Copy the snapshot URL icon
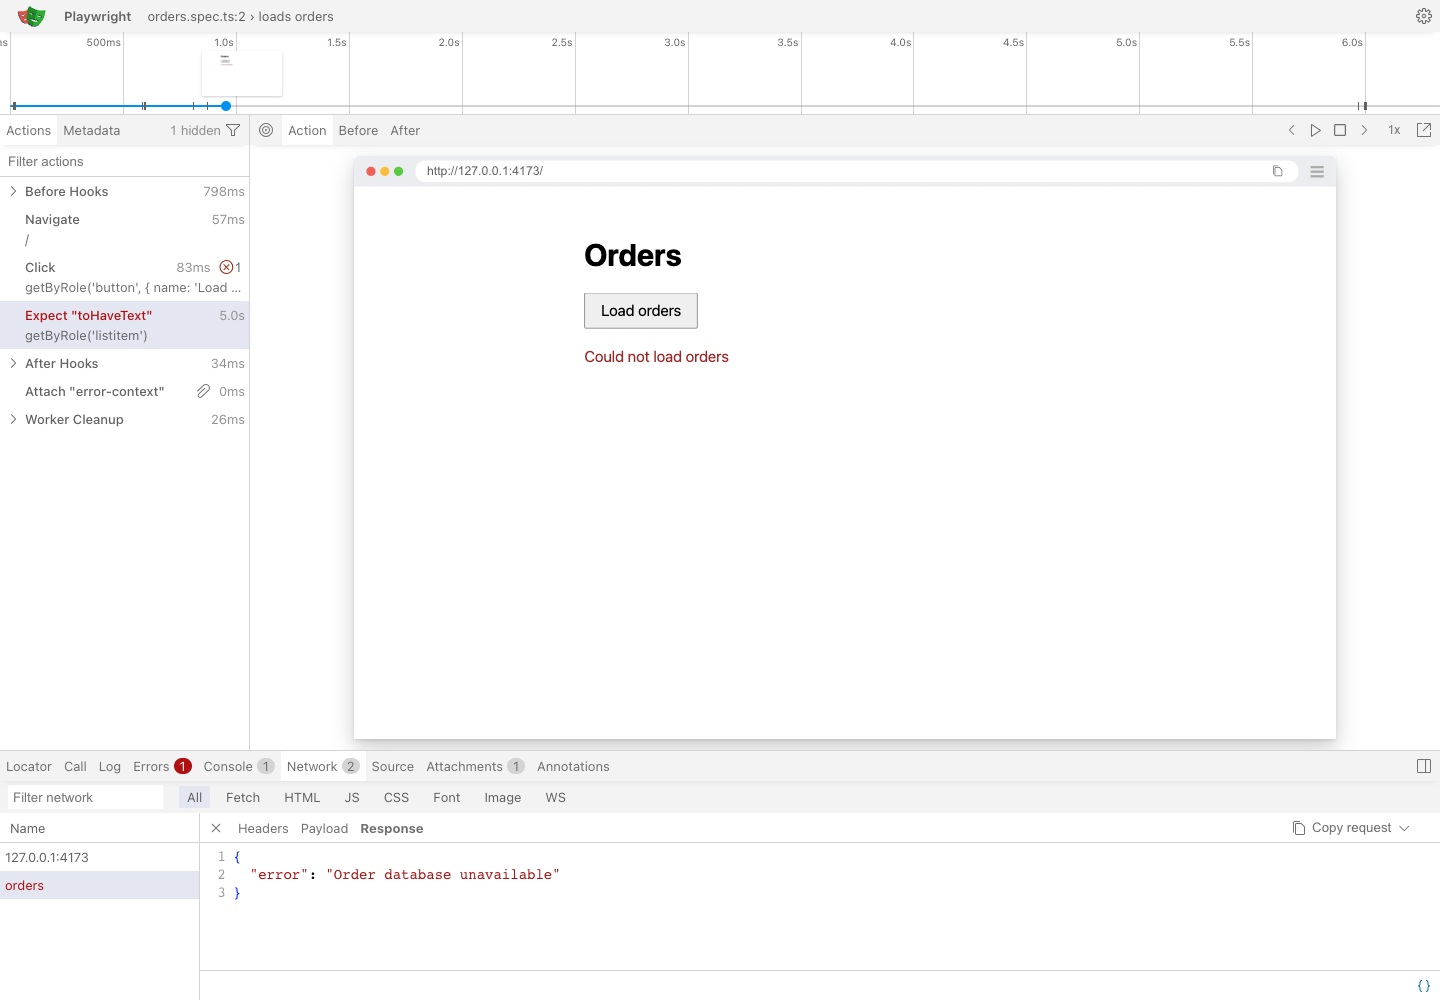Viewport: 1440px width, 1000px height. tap(1277, 171)
